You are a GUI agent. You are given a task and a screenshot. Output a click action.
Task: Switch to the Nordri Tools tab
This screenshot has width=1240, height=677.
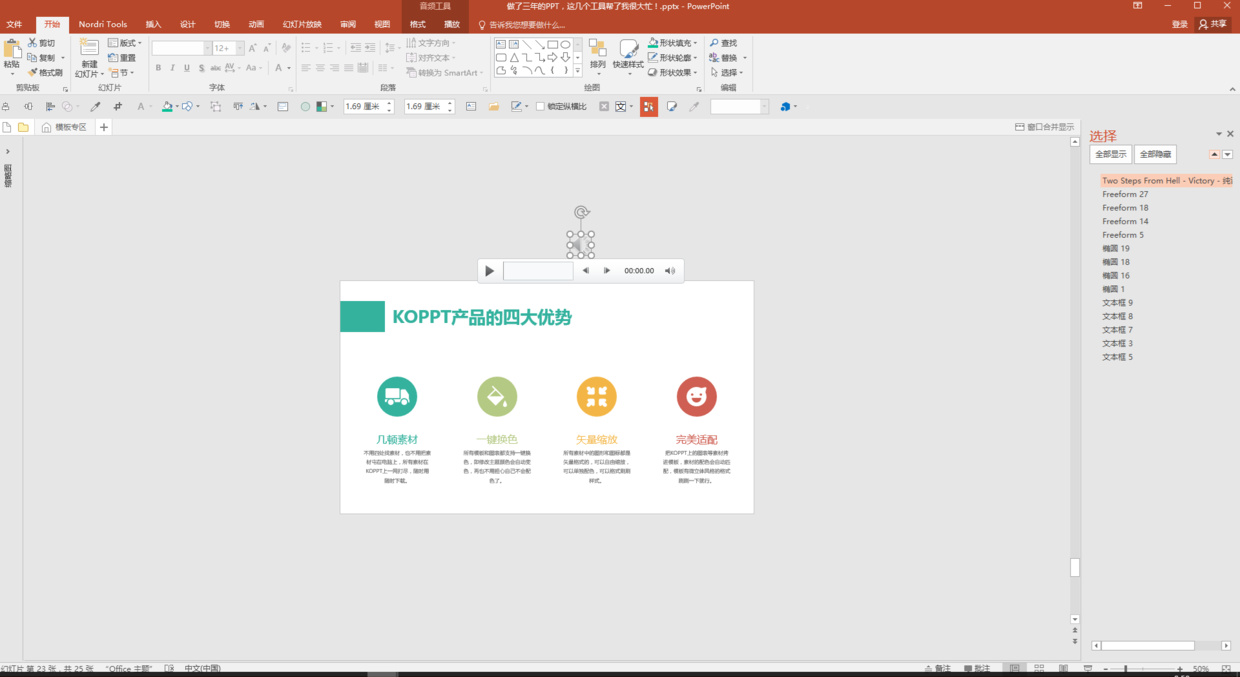point(103,24)
